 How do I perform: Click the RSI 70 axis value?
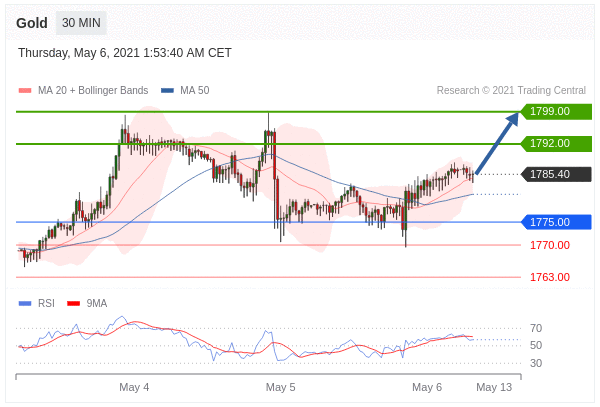536,328
